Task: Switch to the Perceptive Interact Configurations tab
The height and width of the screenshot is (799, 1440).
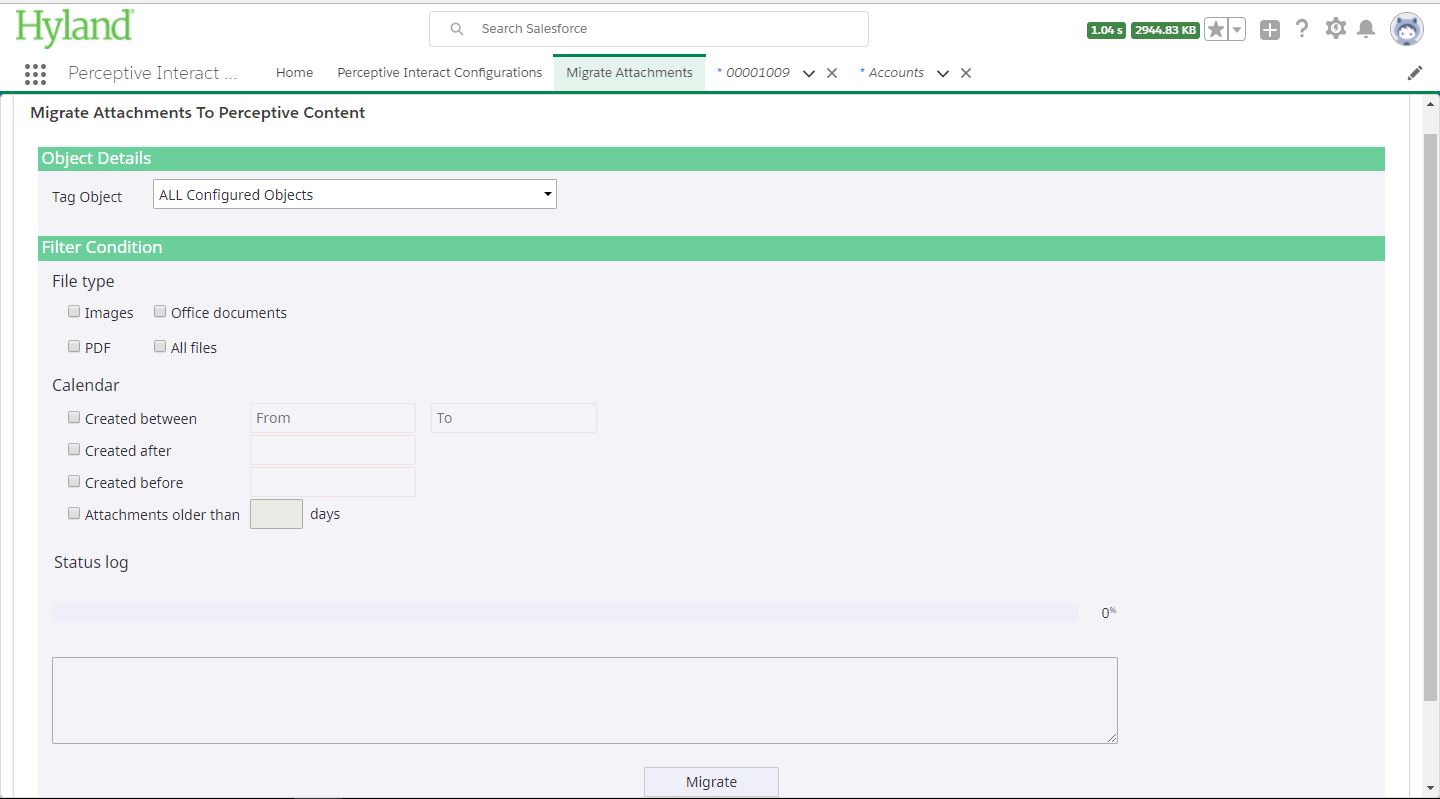Action: pos(439,72)
